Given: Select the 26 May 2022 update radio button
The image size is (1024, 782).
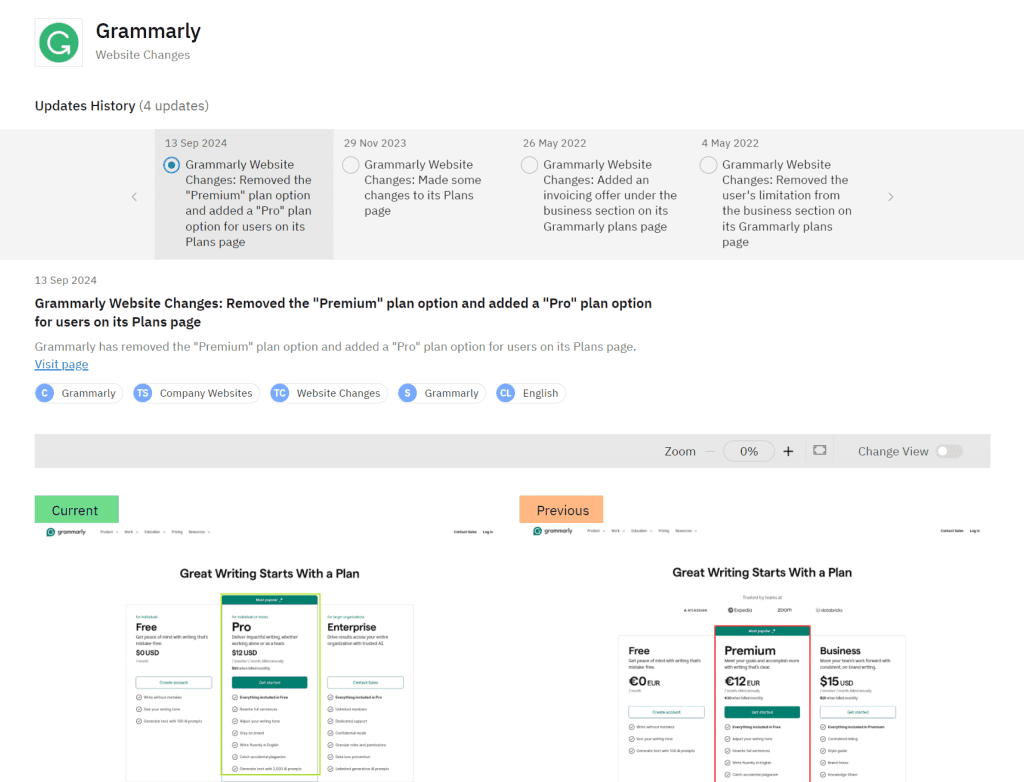Looking at the screenshot, I should pos(530,165).
